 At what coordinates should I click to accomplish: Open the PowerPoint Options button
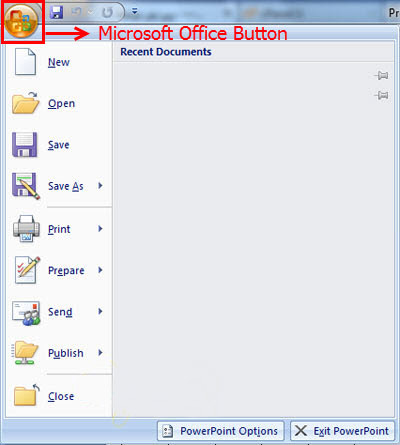click(221, 431)
